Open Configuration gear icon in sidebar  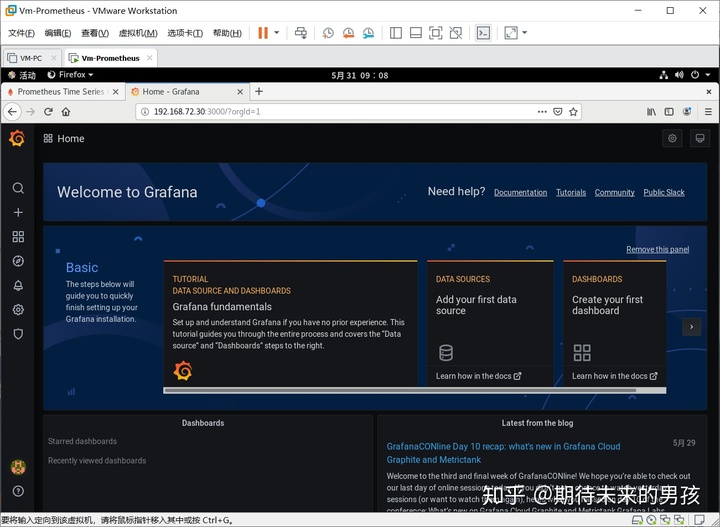point(18,310)
